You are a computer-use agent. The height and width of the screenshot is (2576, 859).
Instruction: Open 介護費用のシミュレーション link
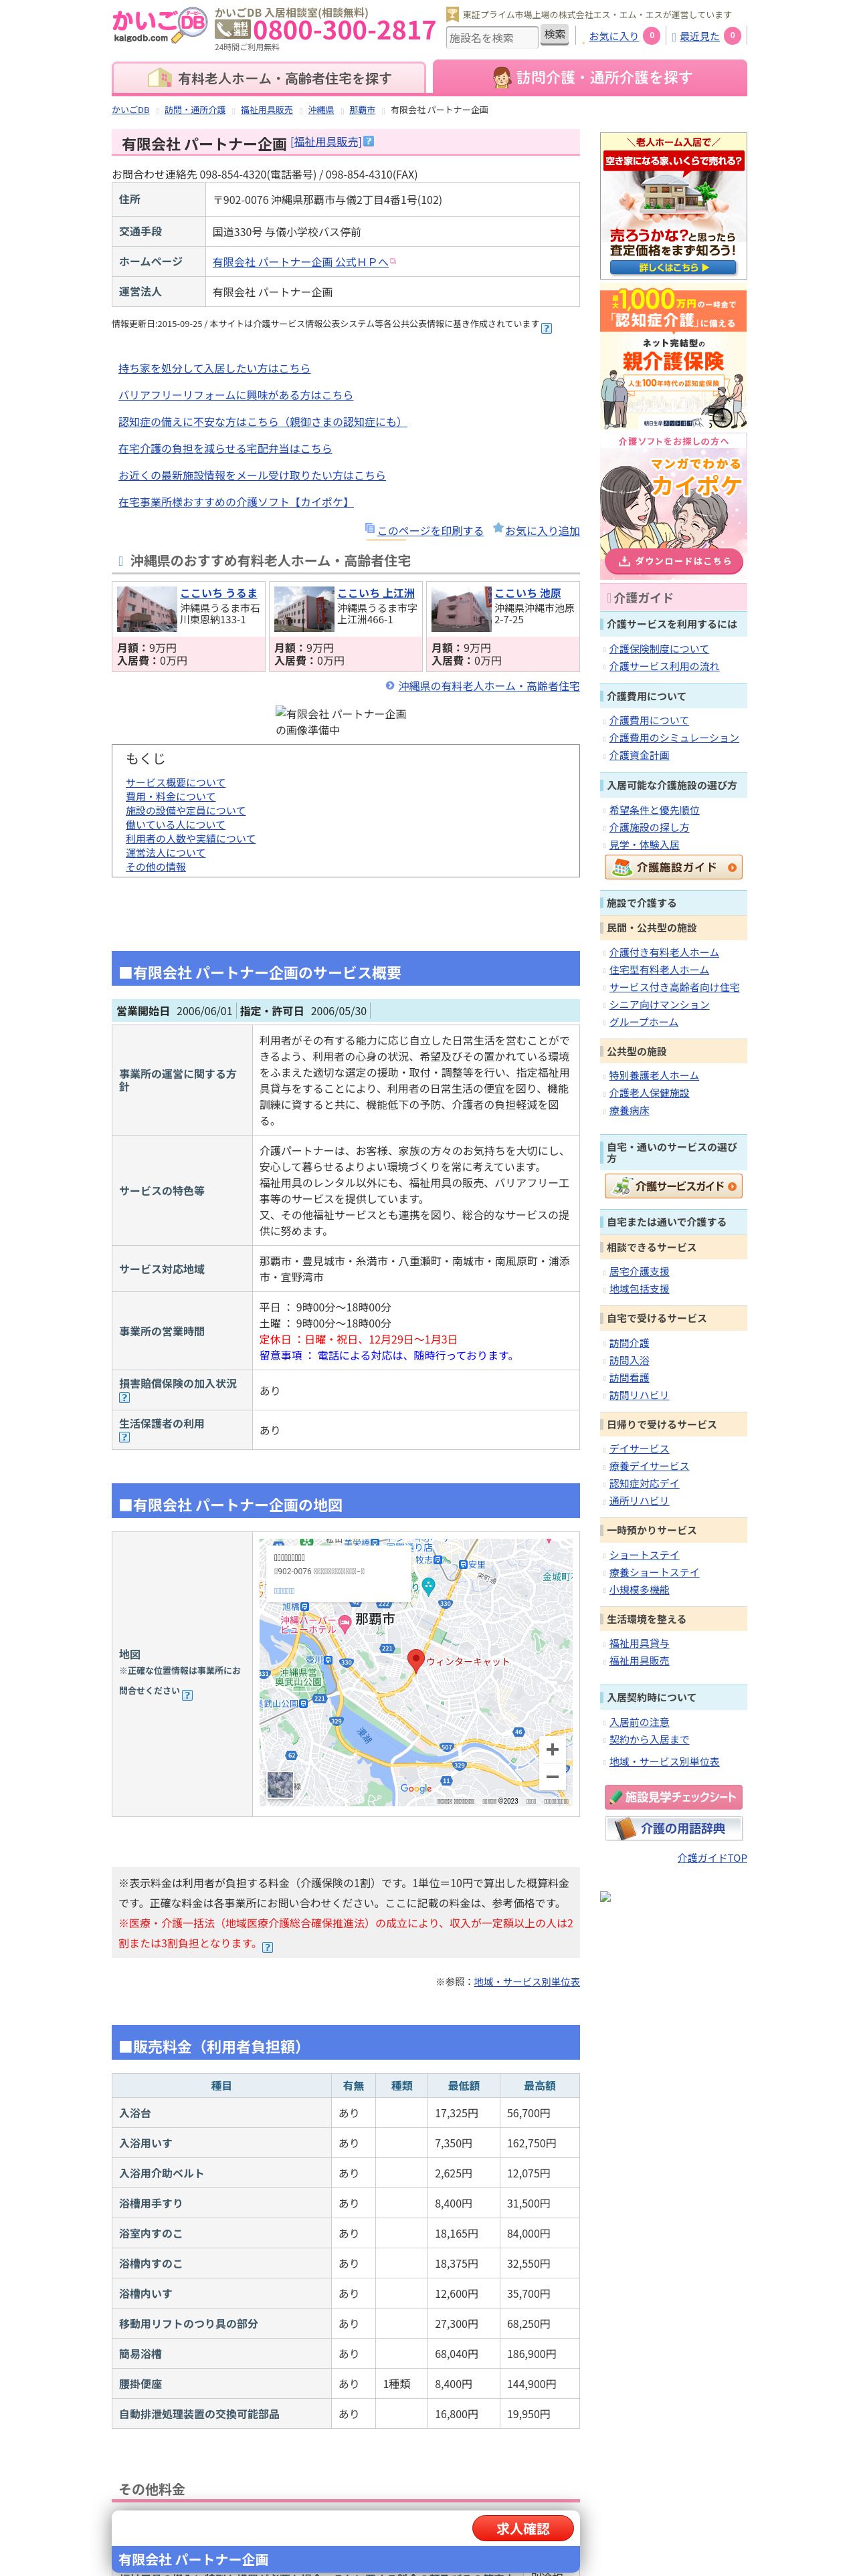[x=674, y=738]
